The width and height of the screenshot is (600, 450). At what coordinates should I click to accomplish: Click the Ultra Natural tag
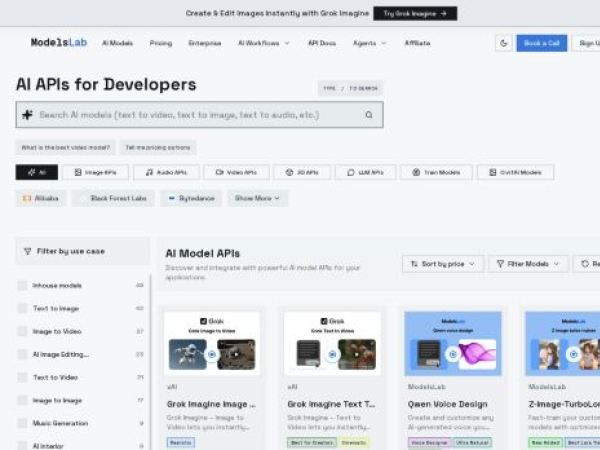(x=471, y=443)
